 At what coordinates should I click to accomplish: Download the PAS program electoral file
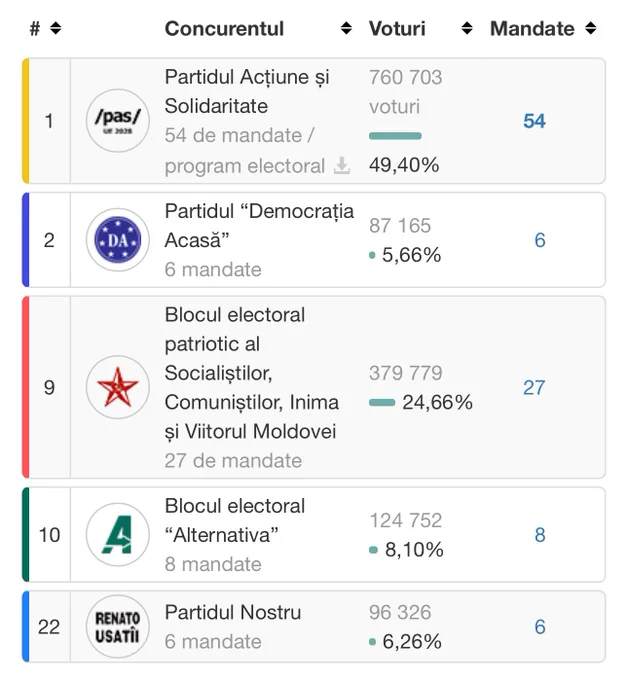[342, 166]
